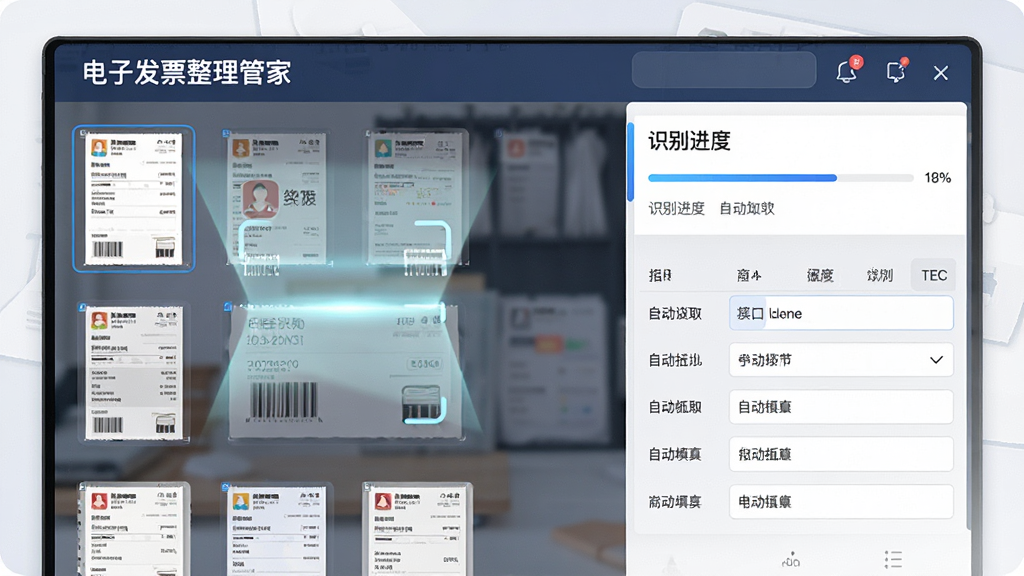Open the message bubble icon with red dot
The image size is (1024, 576).
[896, 71]
